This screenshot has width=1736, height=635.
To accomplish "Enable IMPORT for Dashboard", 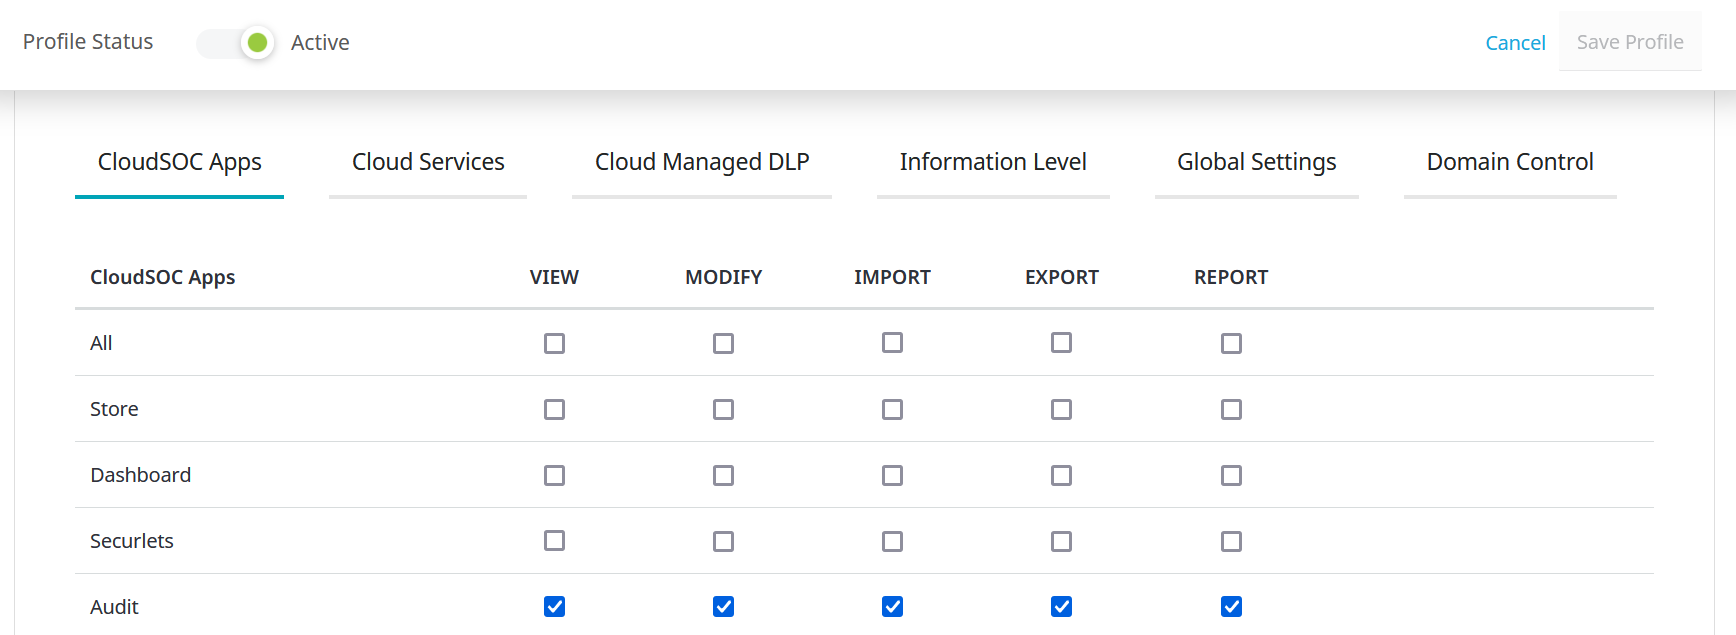I will coord(892,476).
